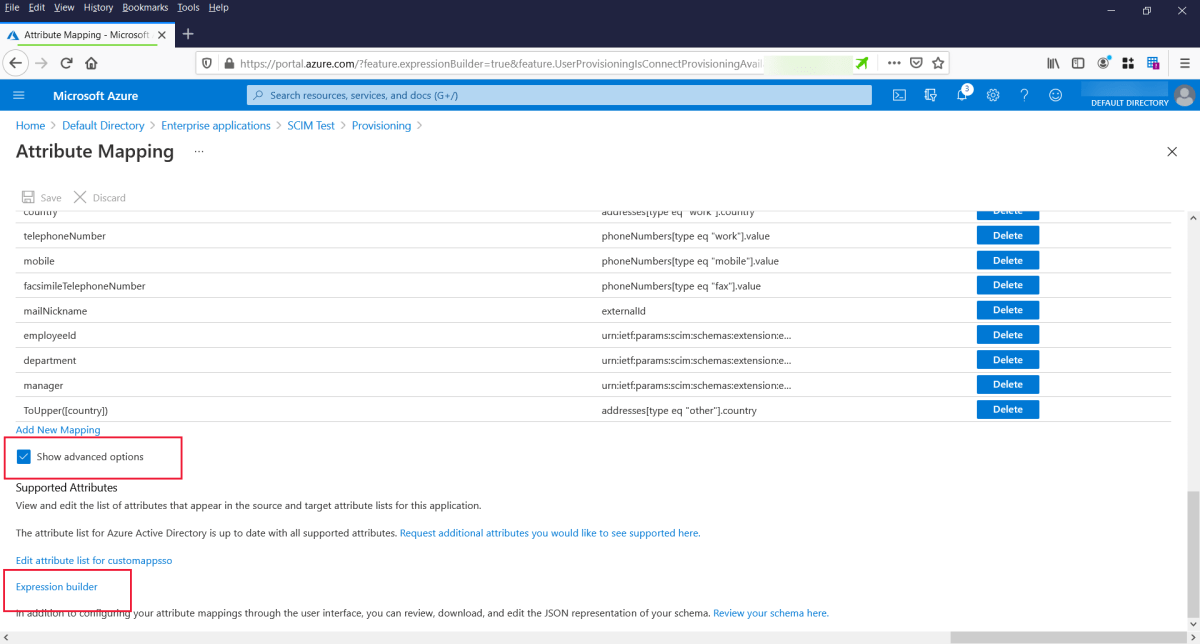This screenshot has width=1200, height=644.
Task: Open the Bookmarks menu
Action: click(x=144, y=7)
